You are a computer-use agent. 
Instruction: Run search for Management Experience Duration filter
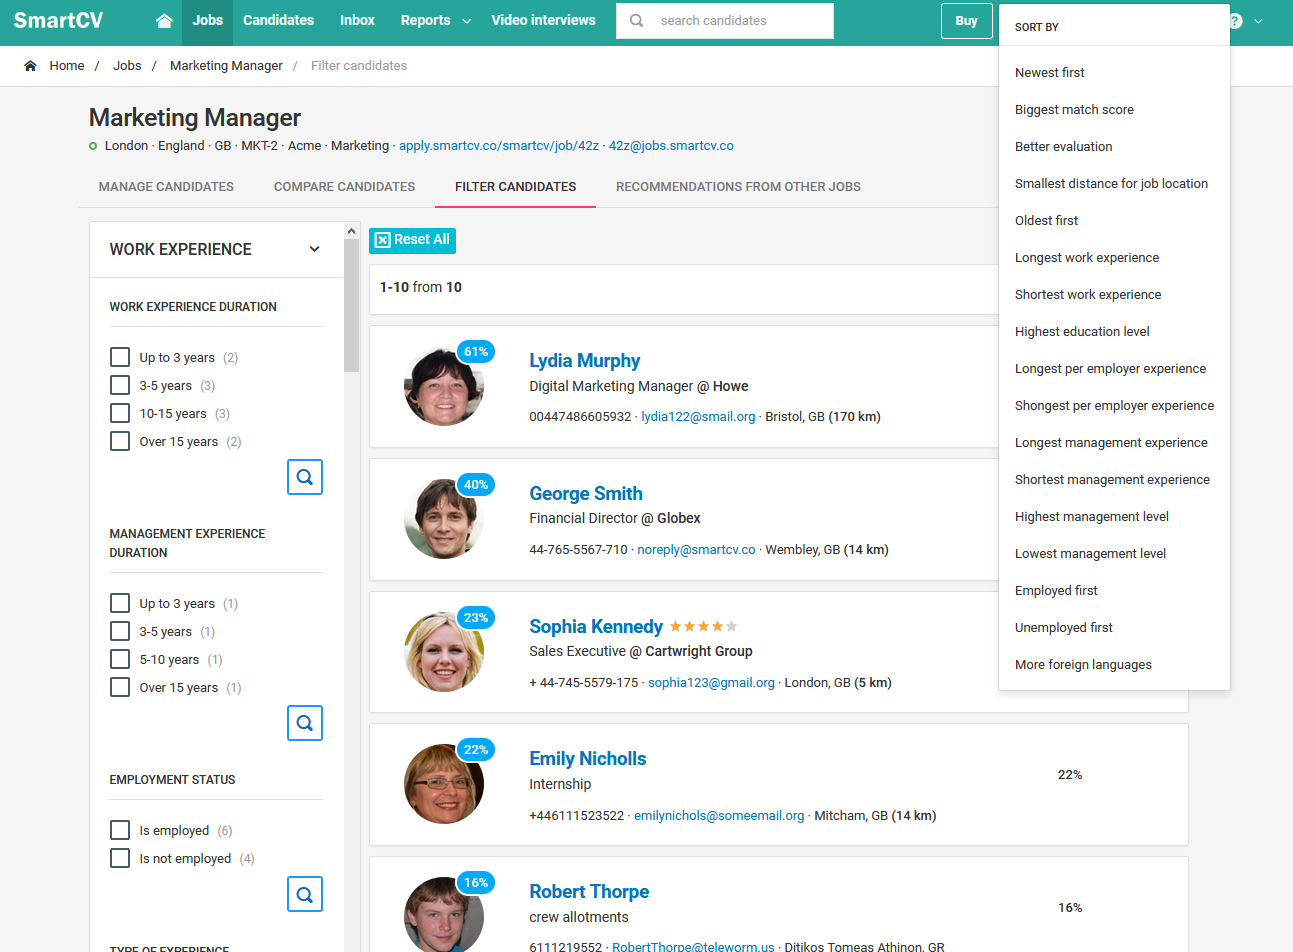click(305, 723)
